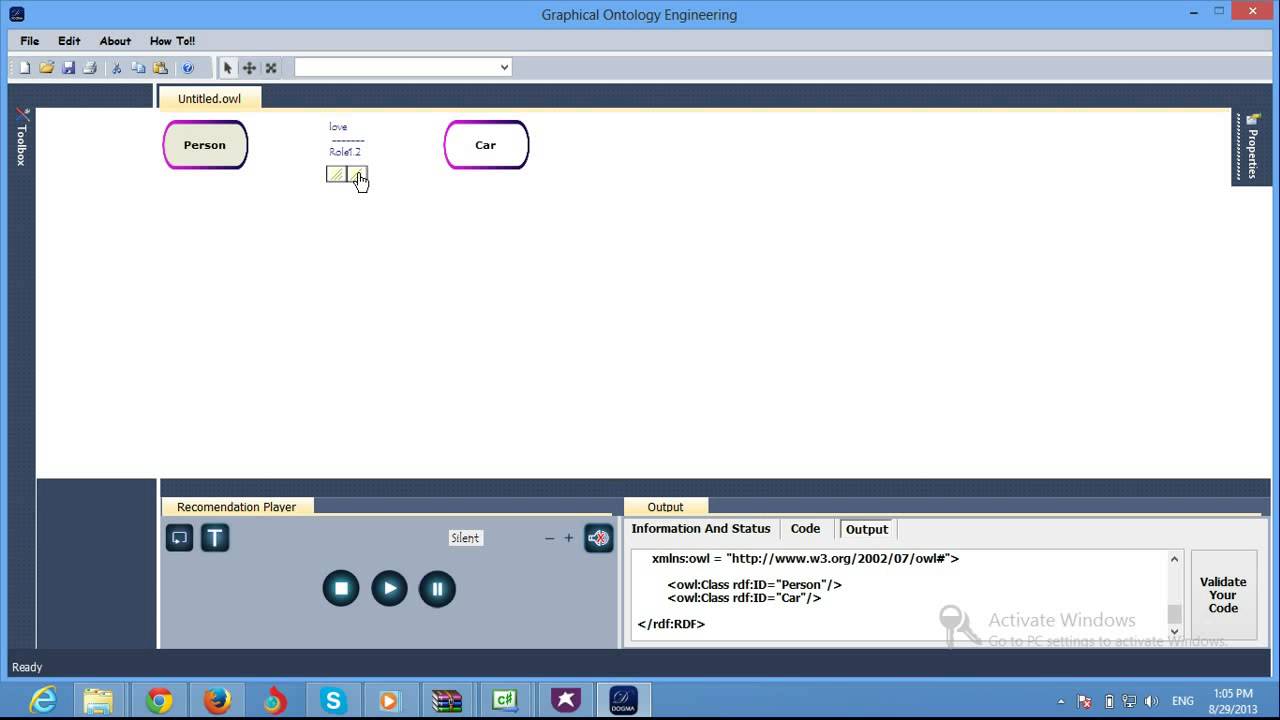Screen dimensions: 1280x720
Task: Select the expand arrows tool
Action: (x=271, y=68)
